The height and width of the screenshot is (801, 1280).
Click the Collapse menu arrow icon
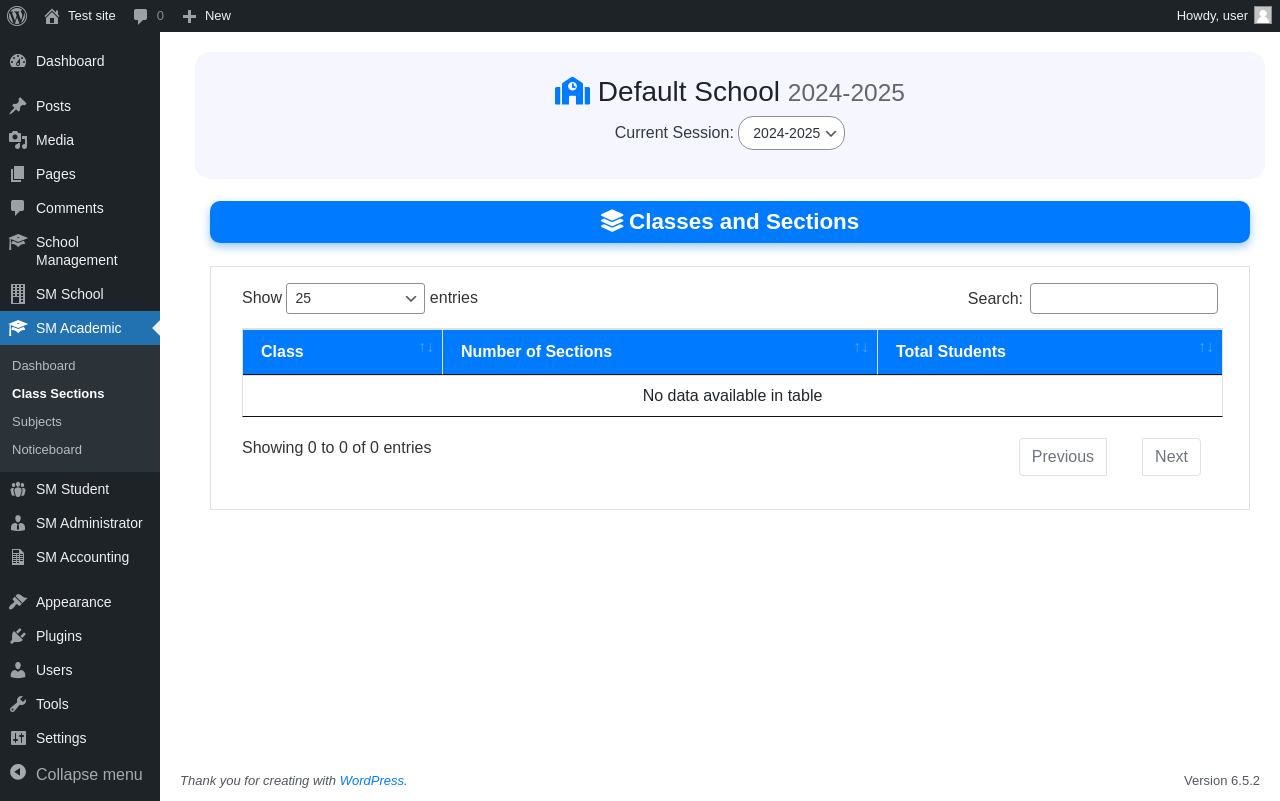pyautogui.click(x=18, y=772)
